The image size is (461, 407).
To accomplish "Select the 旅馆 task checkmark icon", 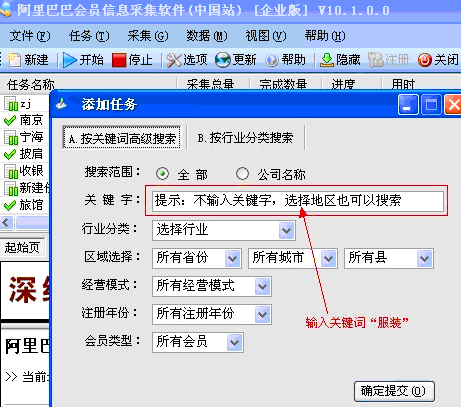I will [x=10, y=205].
